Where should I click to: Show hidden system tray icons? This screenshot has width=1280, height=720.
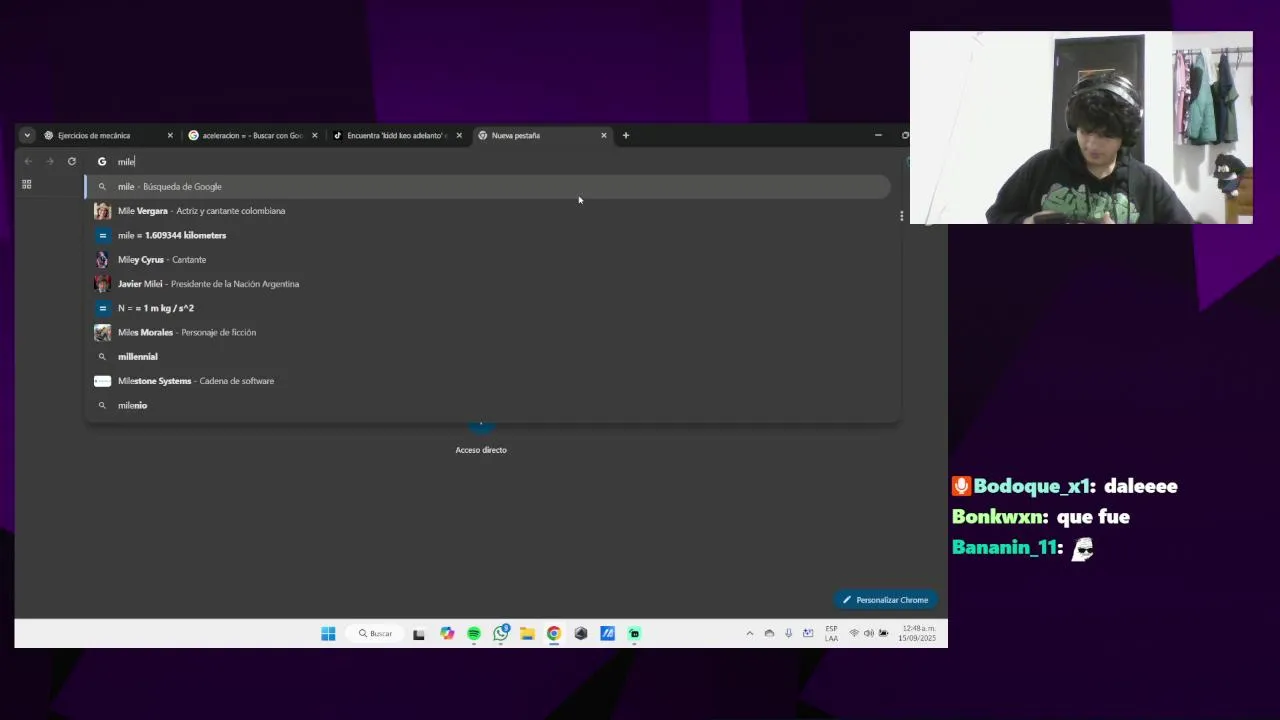750,633
